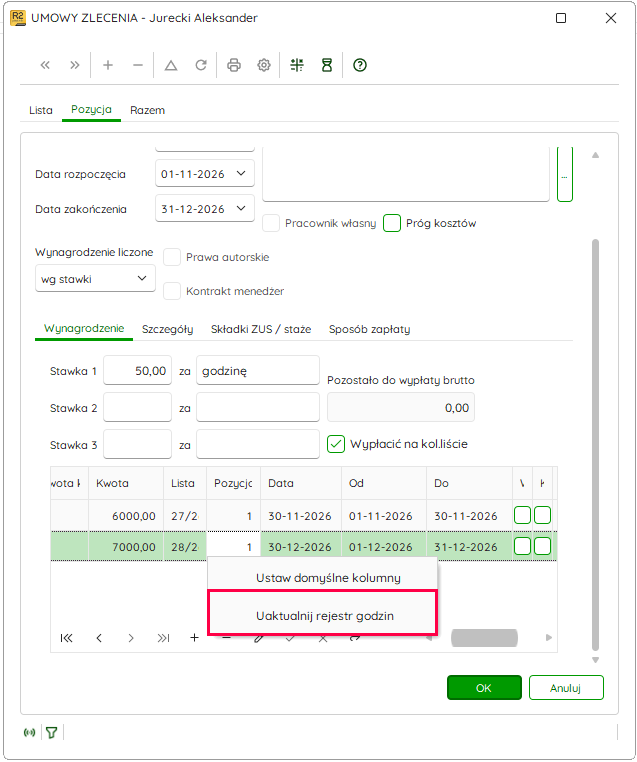Click the grid horizontal scrollbar thumb
The image size is (637, 762).
[x=484, y=638]
